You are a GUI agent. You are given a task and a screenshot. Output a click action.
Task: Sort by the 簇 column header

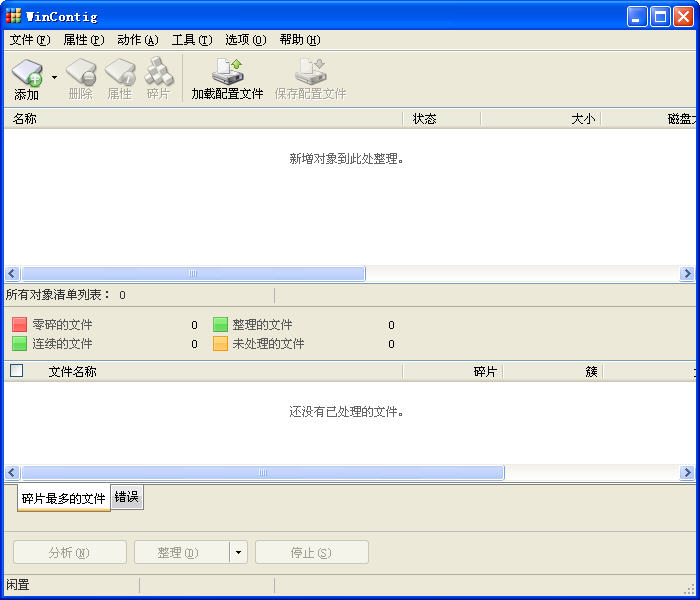pyautogui.click(x=553, y=371)
